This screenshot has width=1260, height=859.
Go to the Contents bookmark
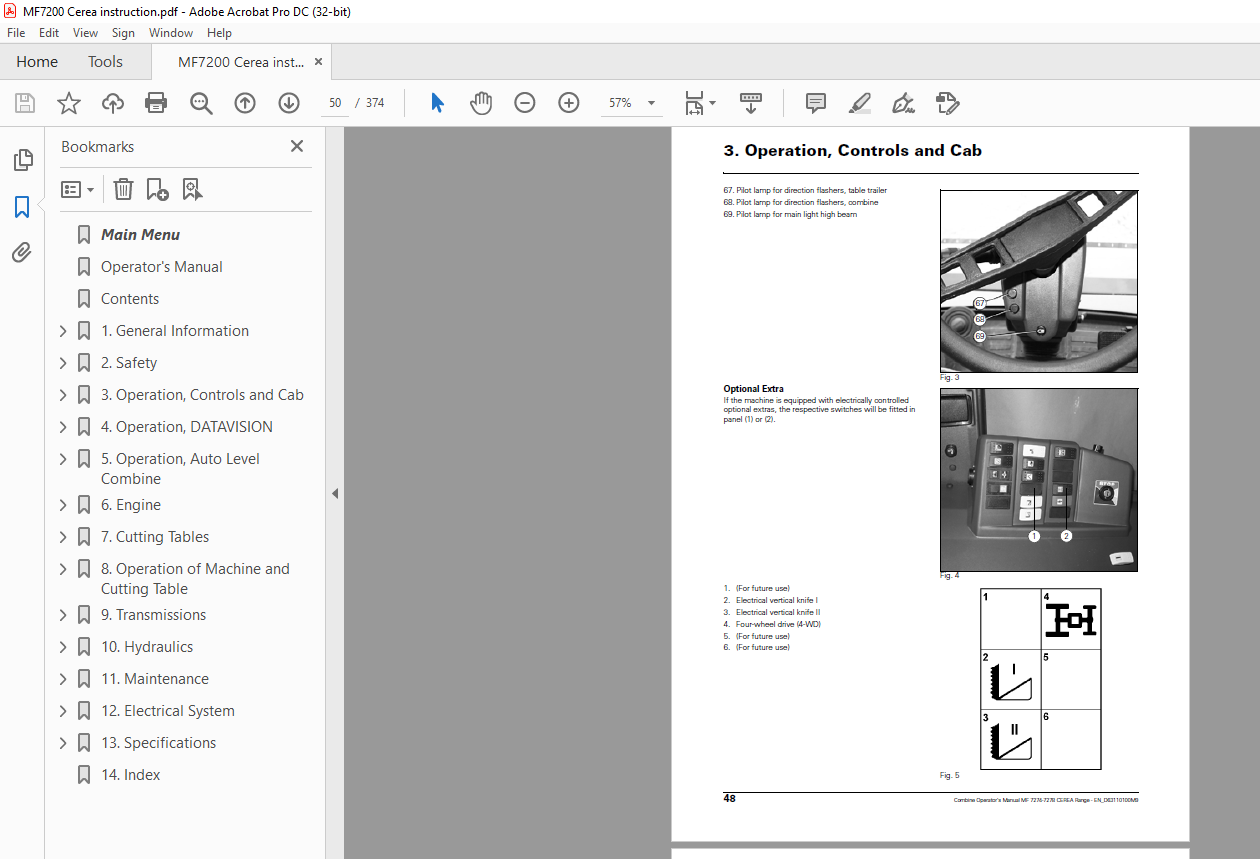click(x=130, y=299)
